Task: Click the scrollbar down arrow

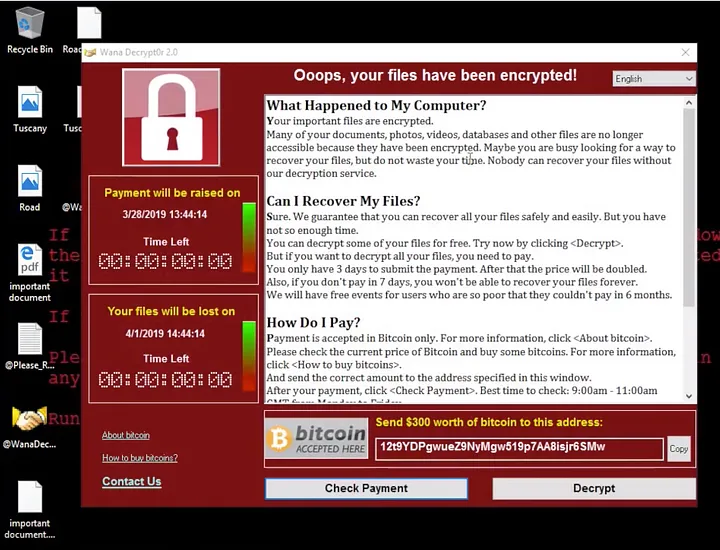Action: (x=689, y=396)
